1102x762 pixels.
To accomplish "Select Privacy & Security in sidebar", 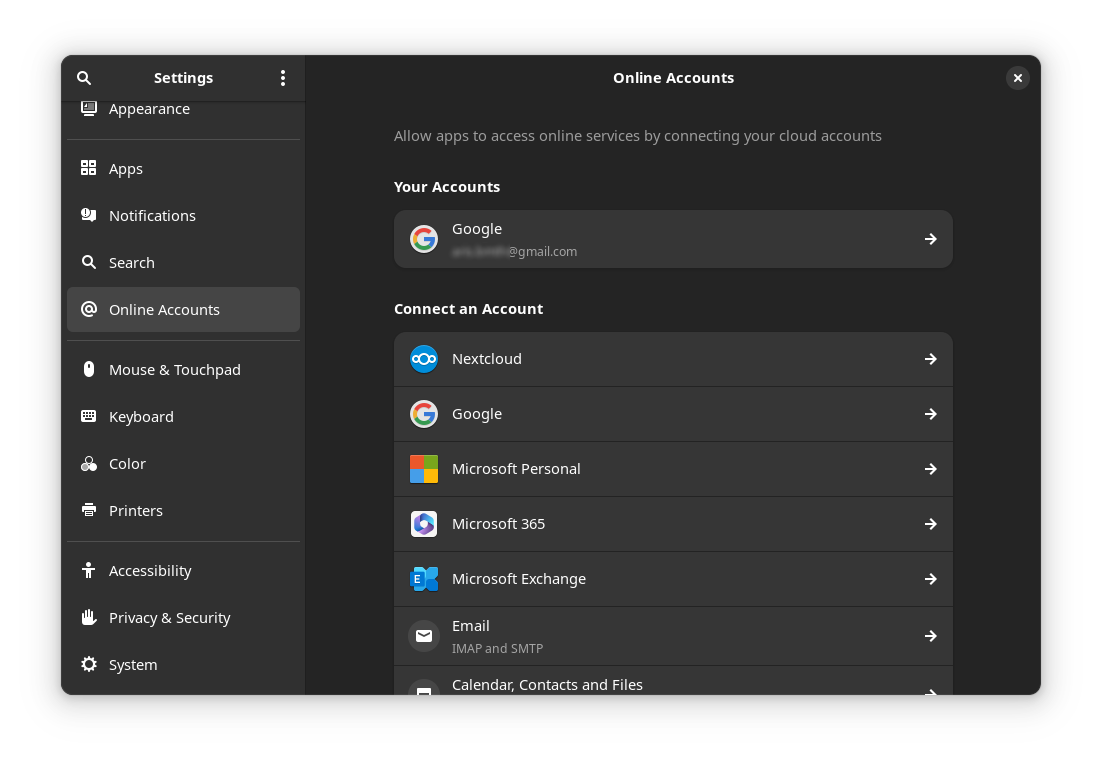I will coord(183,618).
